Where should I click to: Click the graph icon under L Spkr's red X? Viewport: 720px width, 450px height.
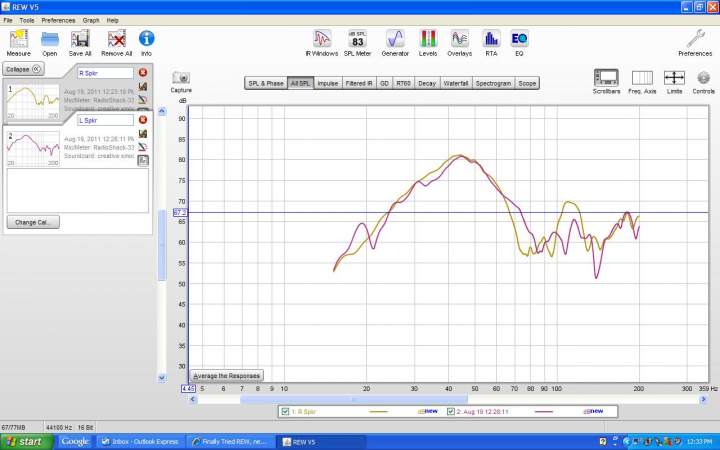pos(143,134)
